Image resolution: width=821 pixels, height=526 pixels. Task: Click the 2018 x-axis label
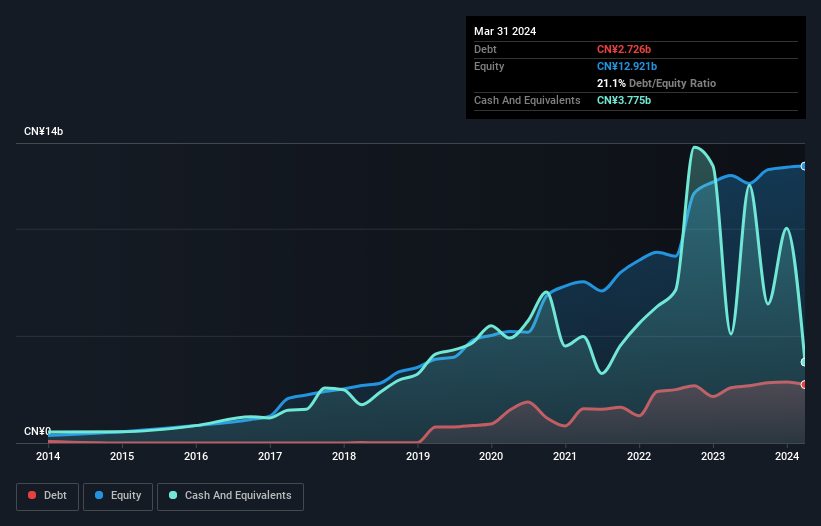(344, 456)
